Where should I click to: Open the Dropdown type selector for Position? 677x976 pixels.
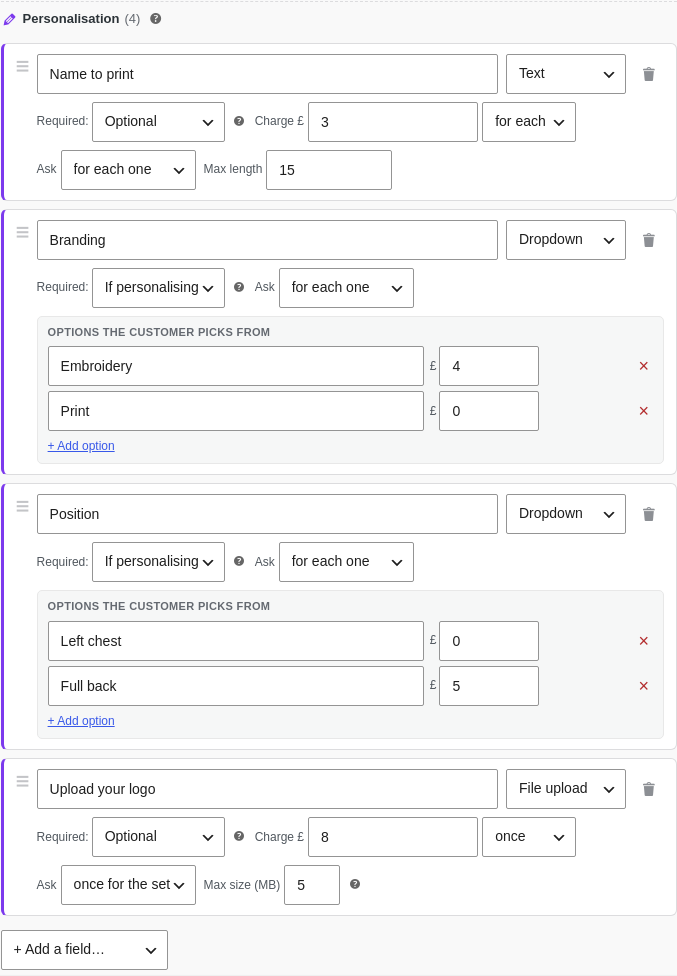(x=566, y=514)
